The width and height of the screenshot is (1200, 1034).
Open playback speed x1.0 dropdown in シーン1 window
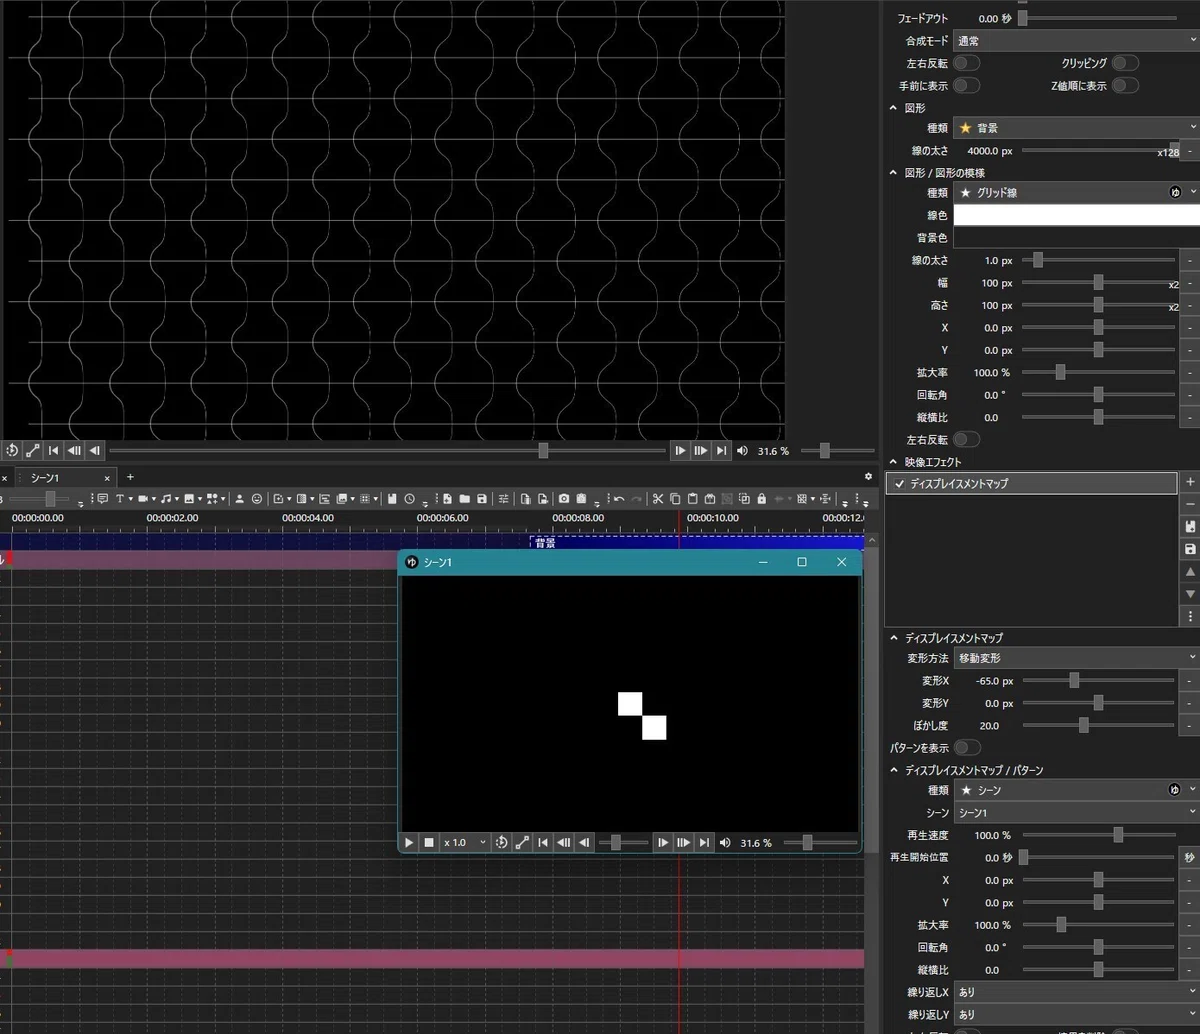pos(465,843)
